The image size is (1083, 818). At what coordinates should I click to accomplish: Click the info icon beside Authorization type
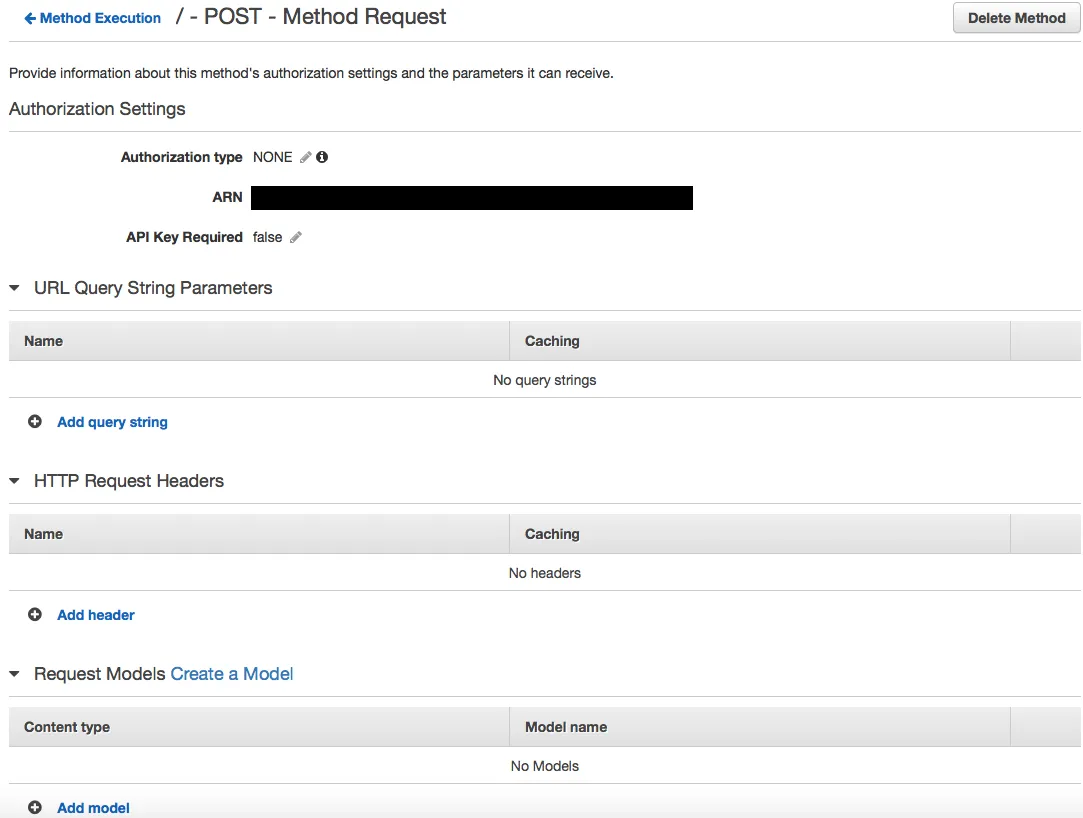click(x=322, y=157)
